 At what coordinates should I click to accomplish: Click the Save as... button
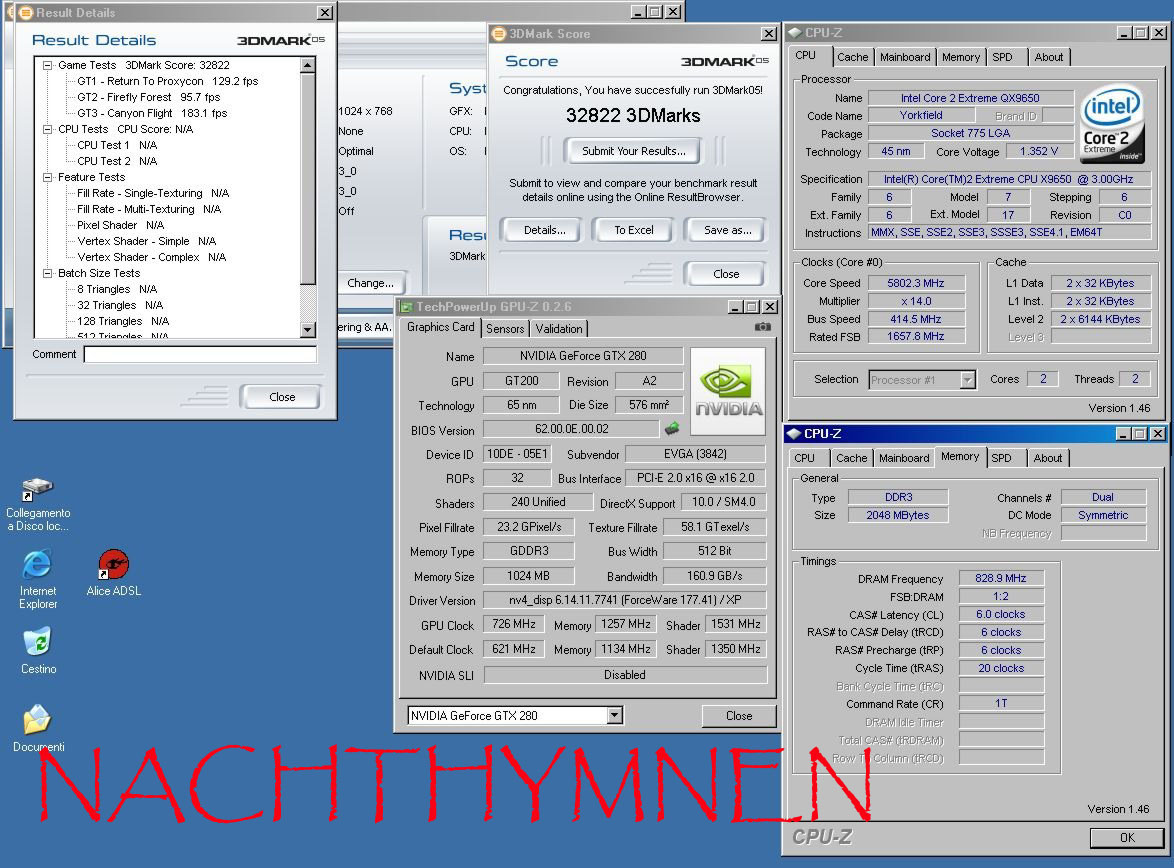727,230
